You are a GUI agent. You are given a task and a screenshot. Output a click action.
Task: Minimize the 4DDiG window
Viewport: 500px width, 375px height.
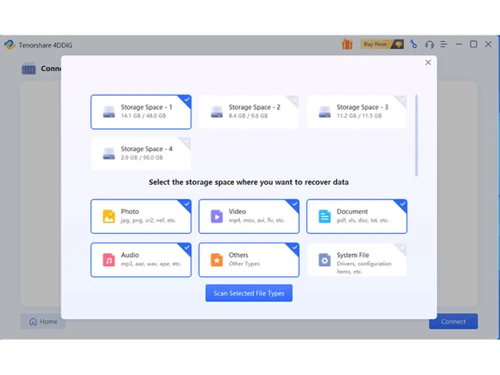(459, 44)
